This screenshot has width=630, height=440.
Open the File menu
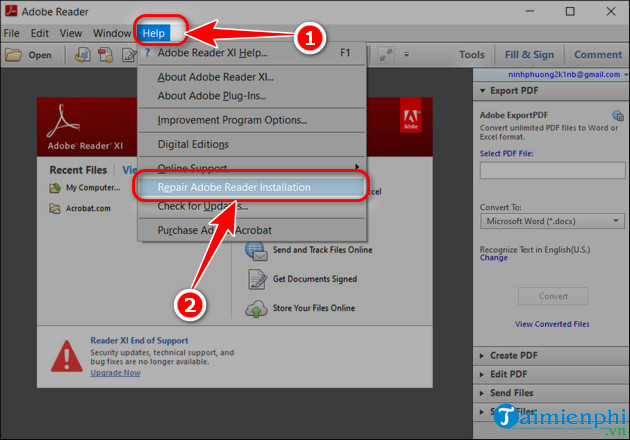[x=11, y=33]
